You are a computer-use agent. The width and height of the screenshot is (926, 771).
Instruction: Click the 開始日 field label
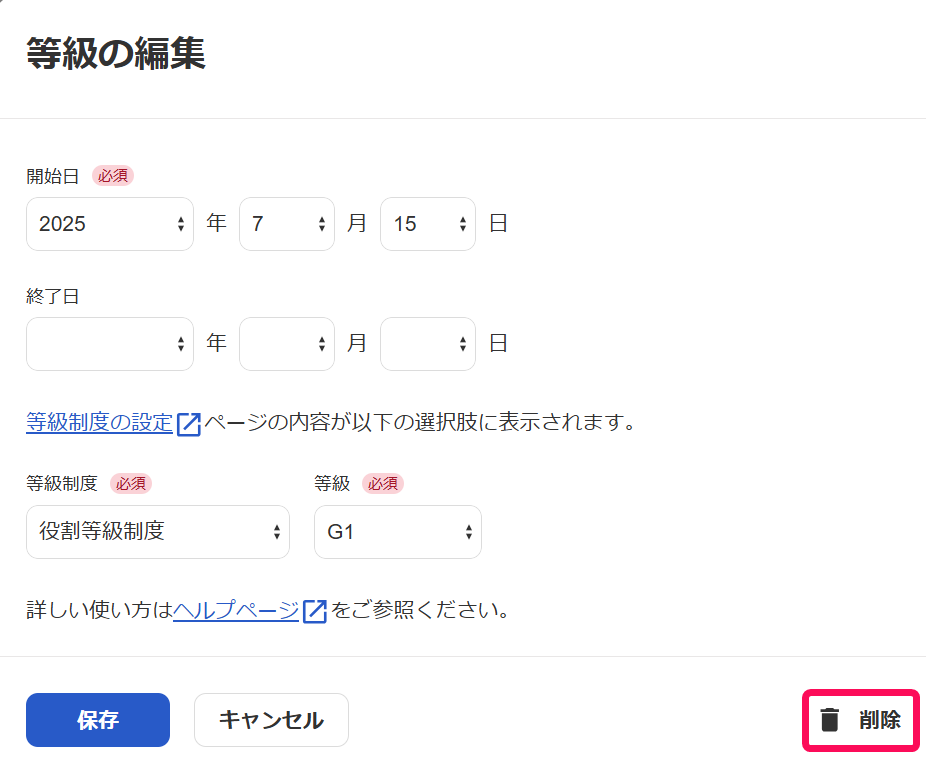pyautogui.click(x=53, y=176)
